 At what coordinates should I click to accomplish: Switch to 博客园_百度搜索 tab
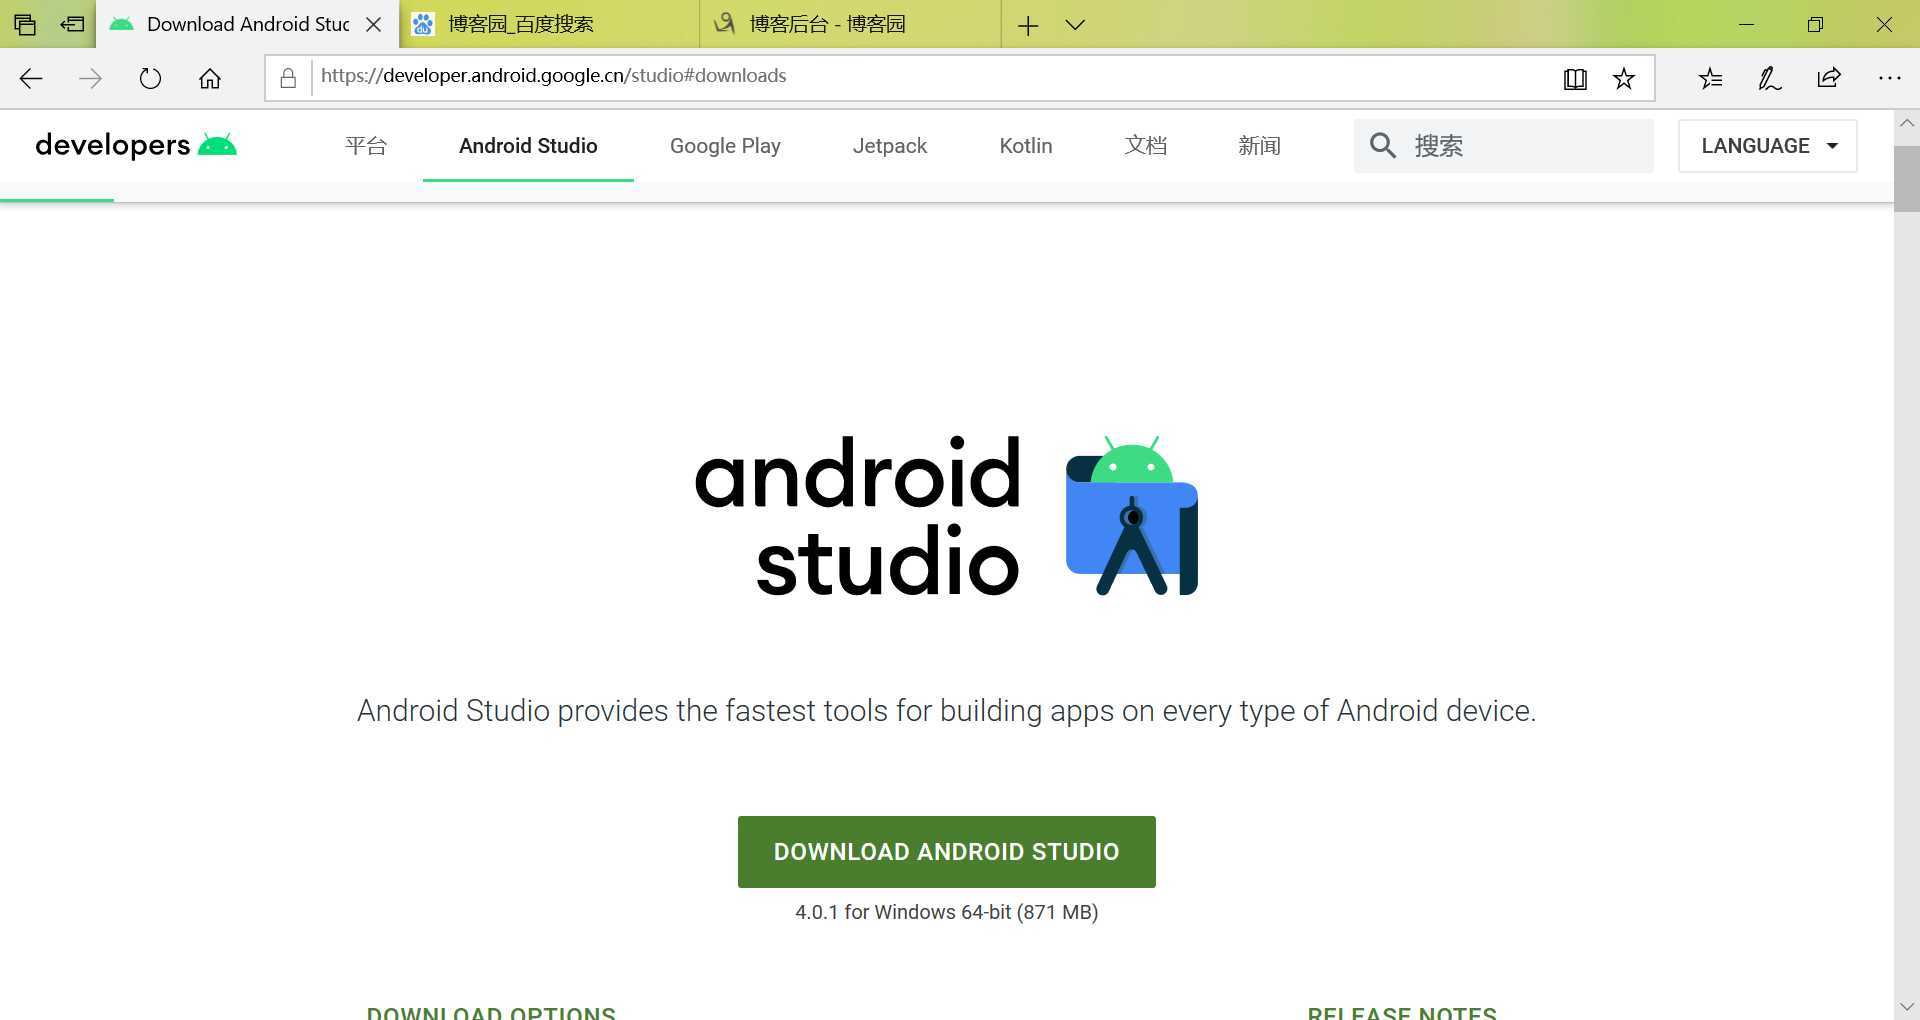550,24
